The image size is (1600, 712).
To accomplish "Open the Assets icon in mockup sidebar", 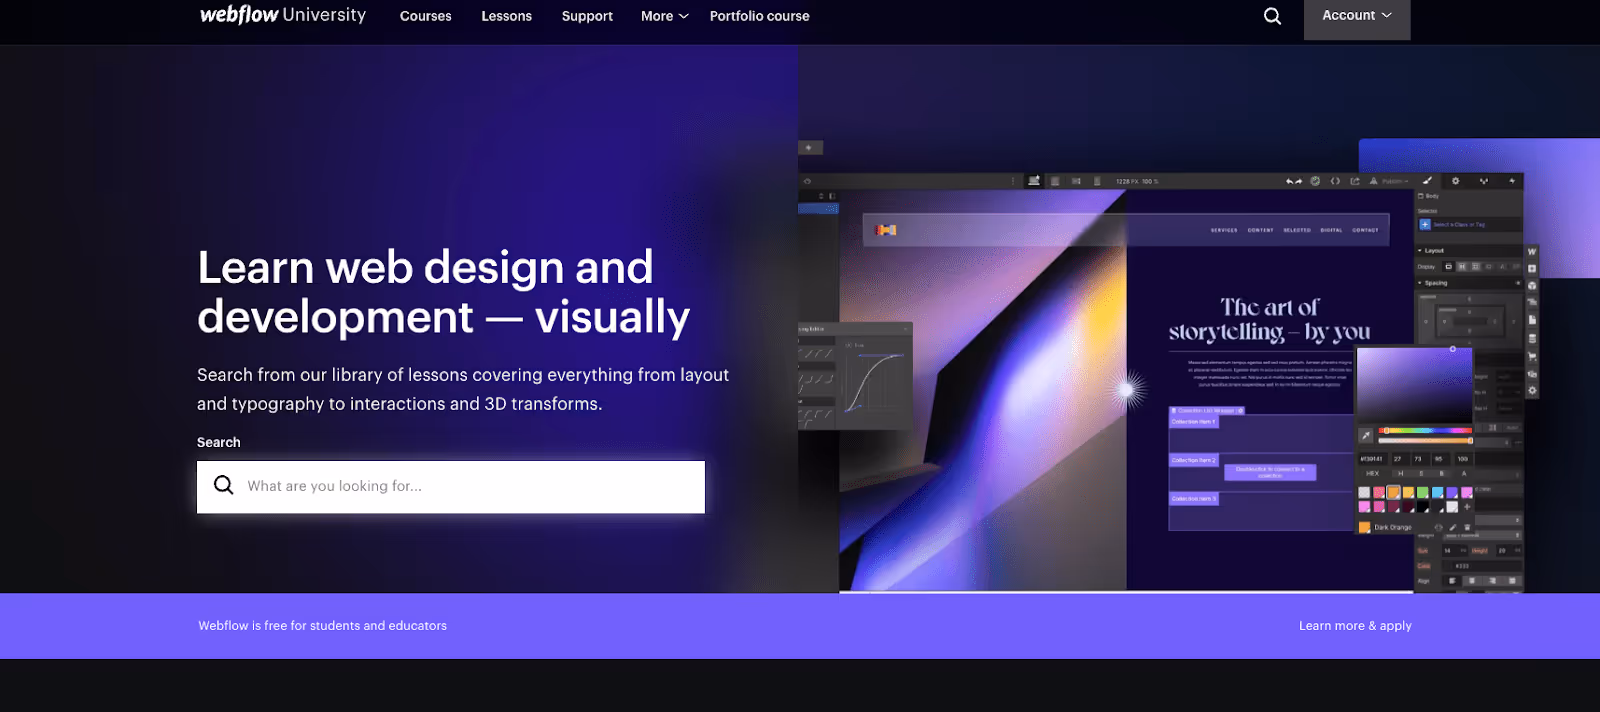I will [x=1532, y=374].
